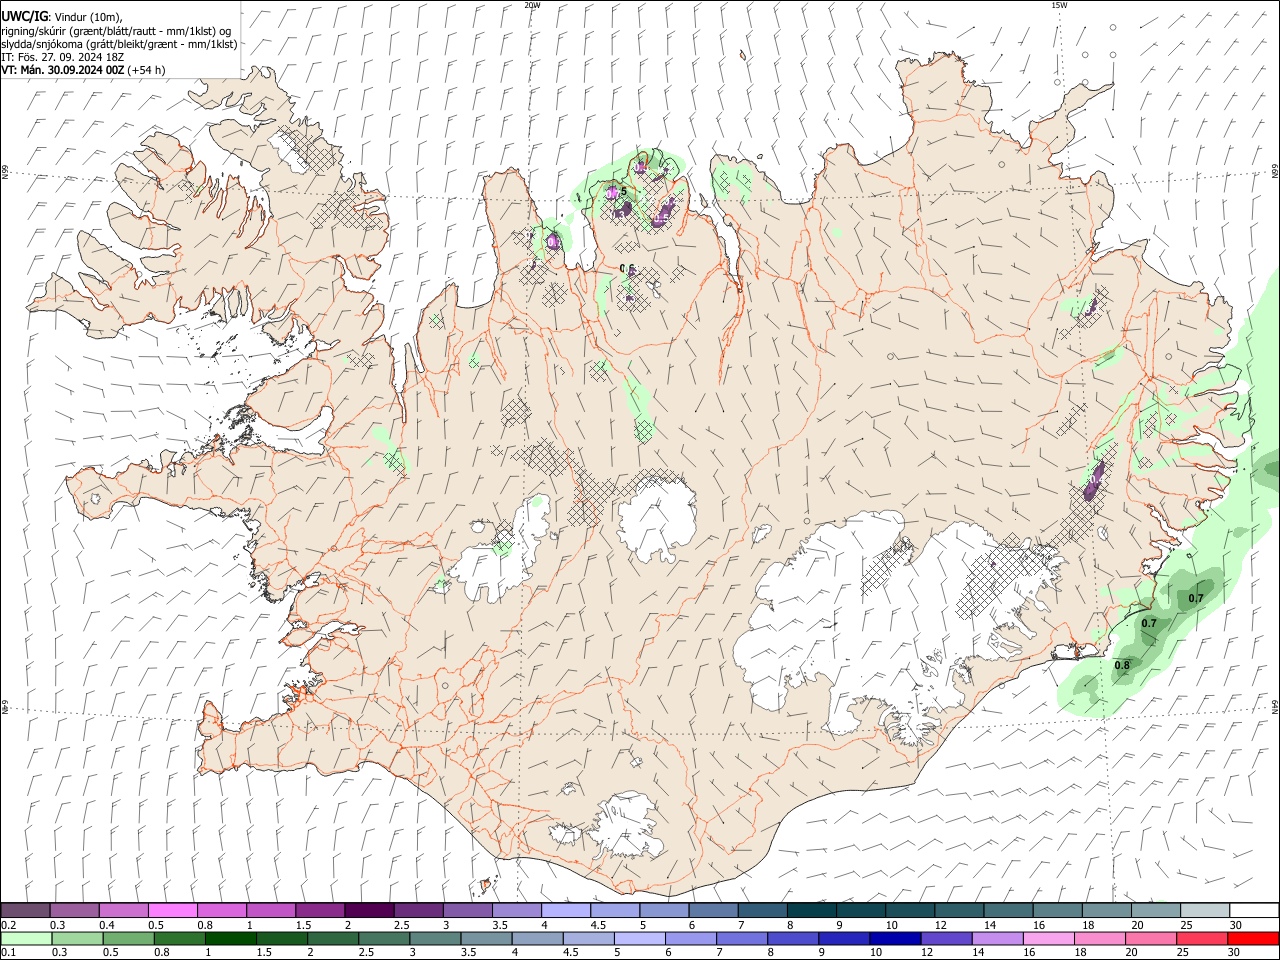Click the Hofsjökull glacier in central Iceland
Screen dimensions: 1280x960
pyautogui.click(x=657, y=516)
